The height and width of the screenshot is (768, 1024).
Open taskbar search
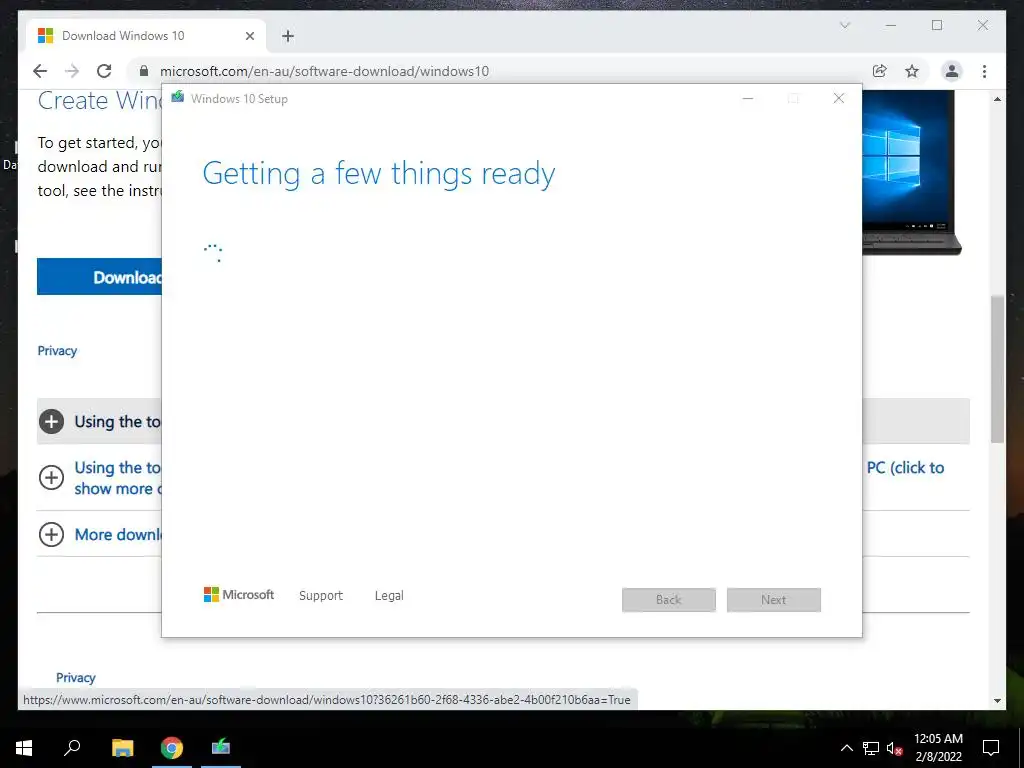pos(72,748)
